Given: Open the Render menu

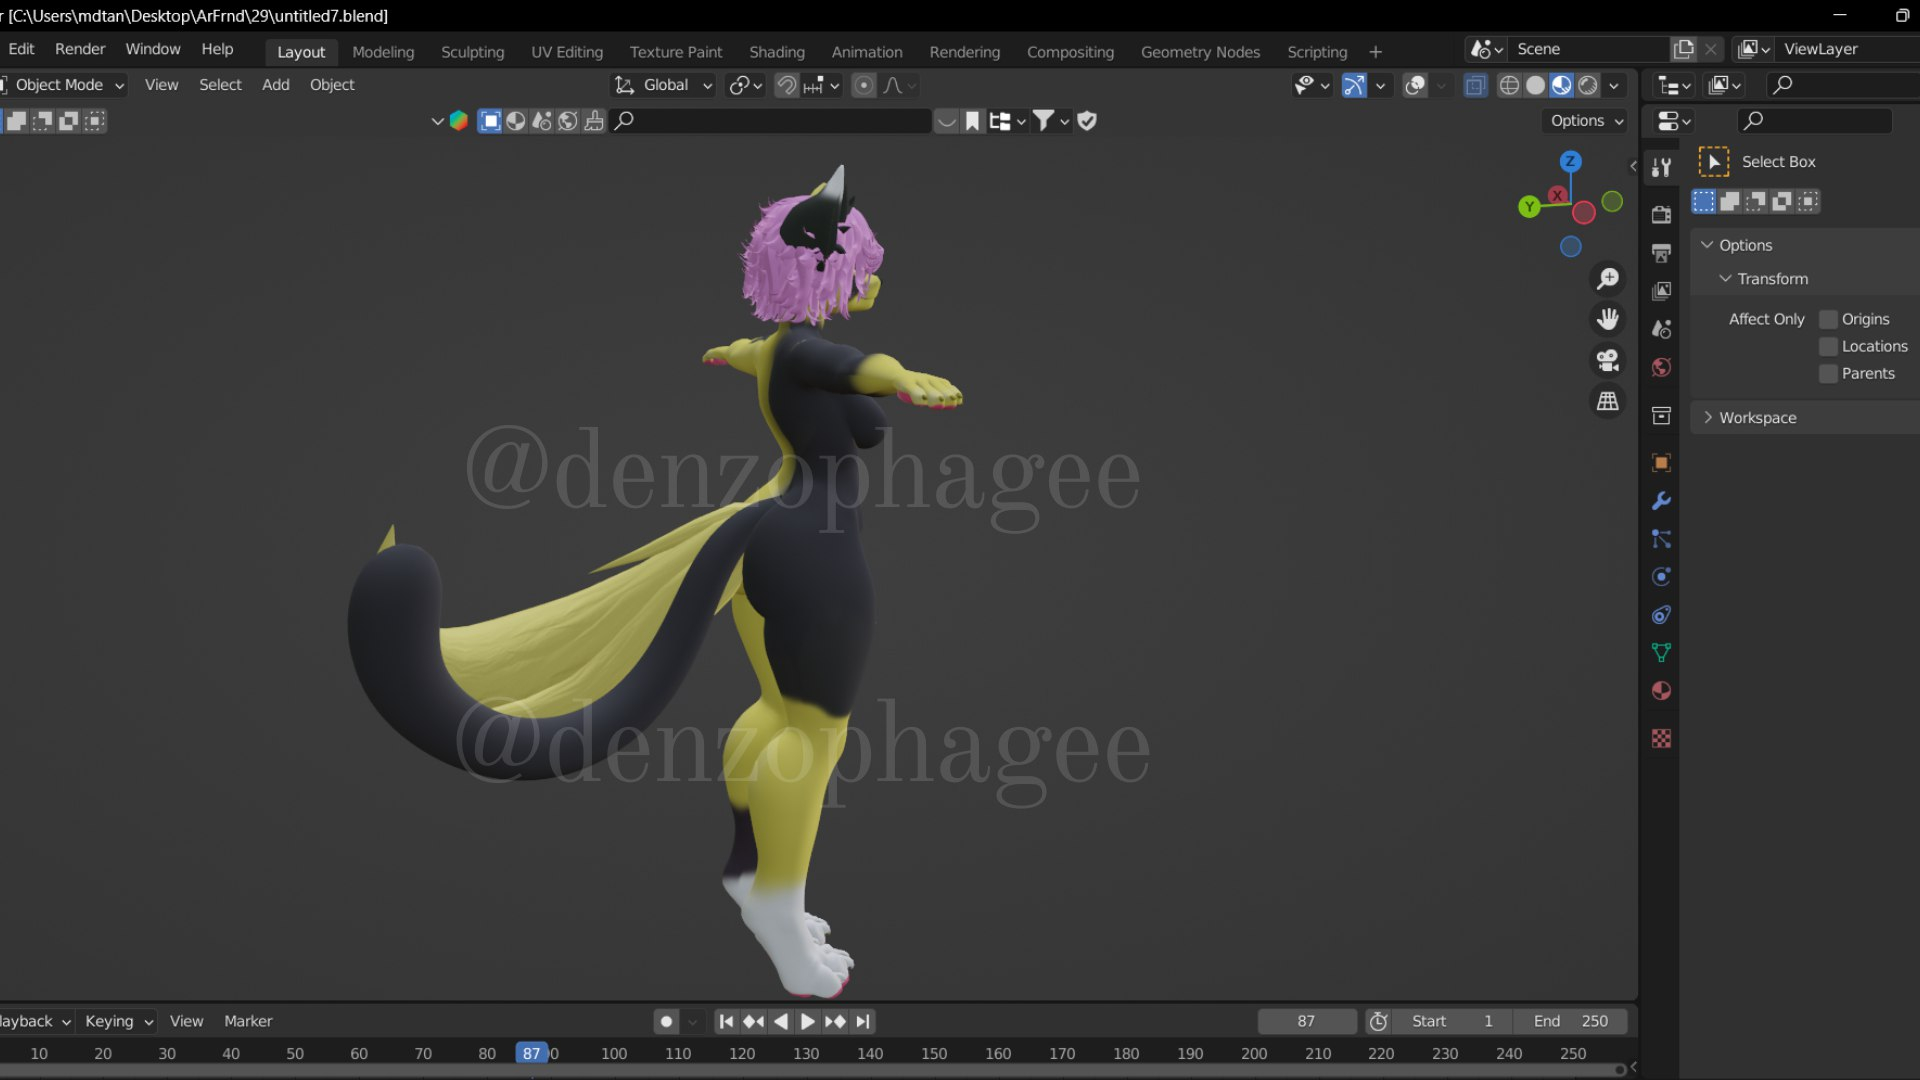Looking at the screenshot, I should [80, 49].
